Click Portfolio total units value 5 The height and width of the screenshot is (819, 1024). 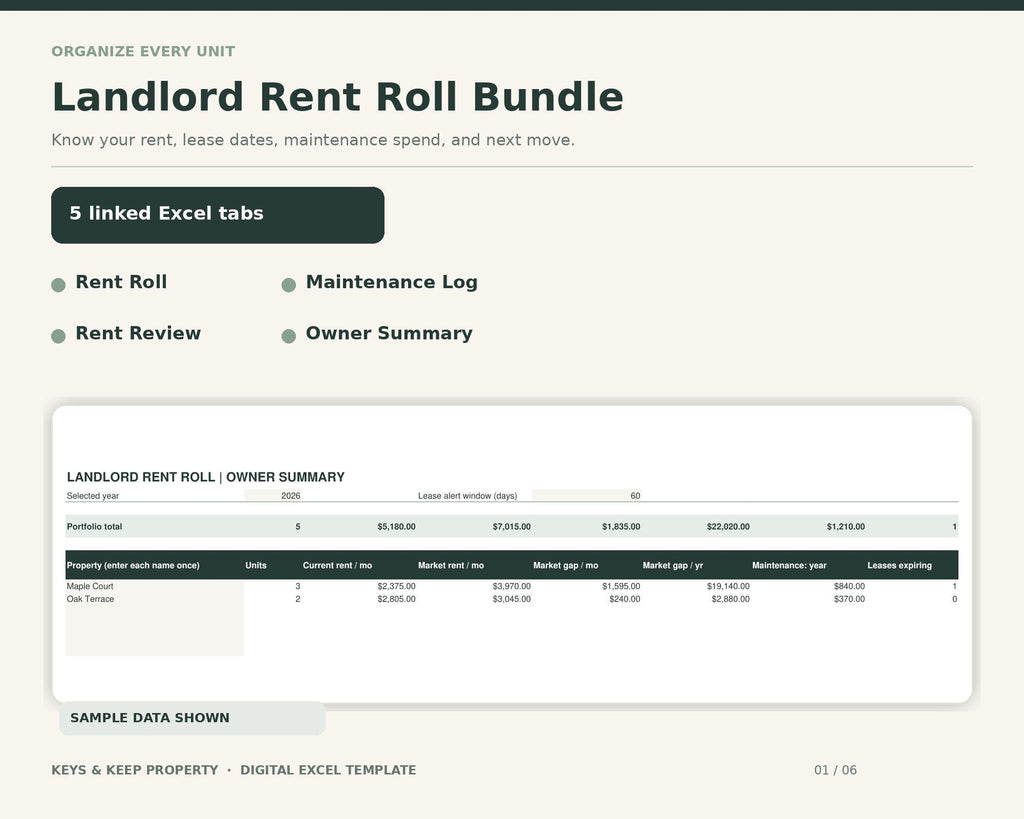[x=298, y=526]
